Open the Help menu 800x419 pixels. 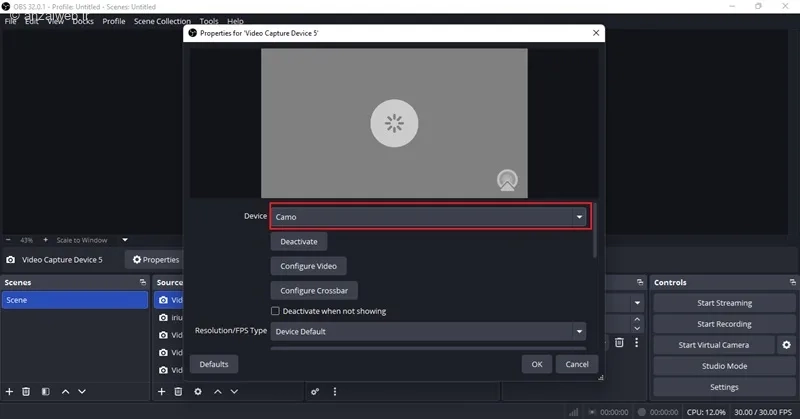click(x=235, y=21)
